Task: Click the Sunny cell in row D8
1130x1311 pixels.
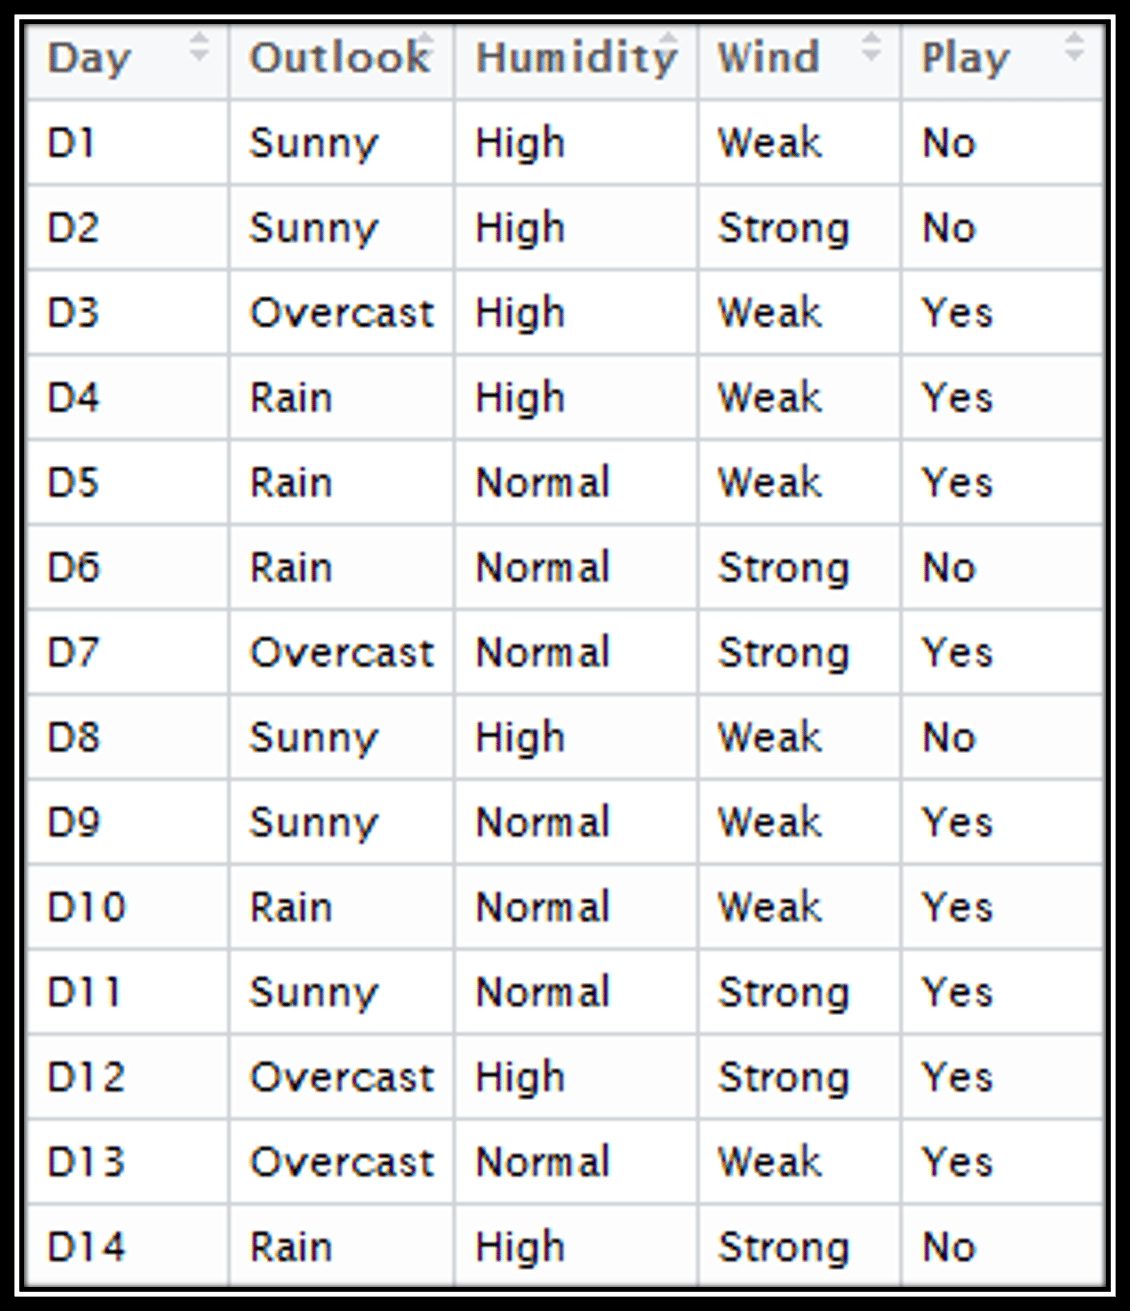Action: (313, 738)
